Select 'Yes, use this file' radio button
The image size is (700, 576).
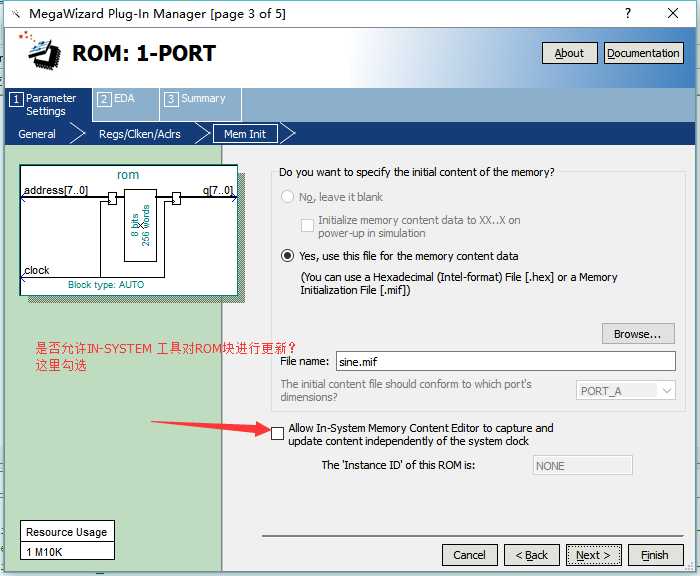click(x=287, y=256)
